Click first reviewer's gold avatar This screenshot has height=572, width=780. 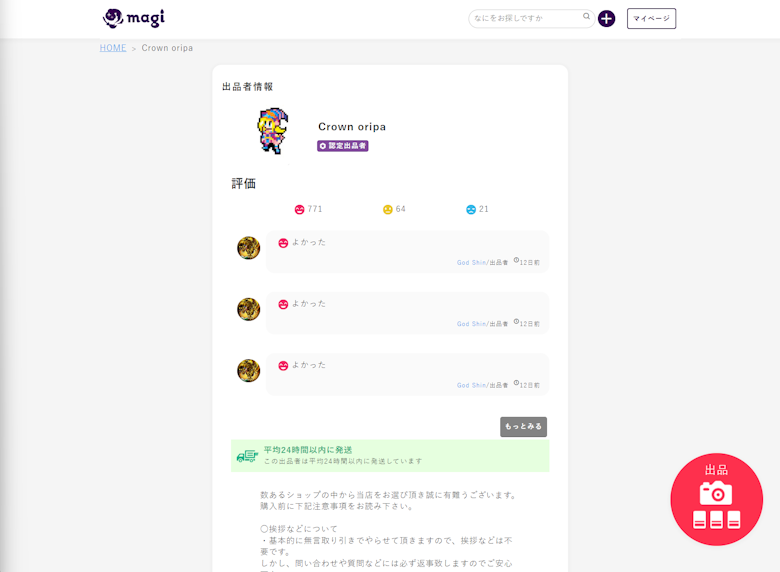click(249, 248)
